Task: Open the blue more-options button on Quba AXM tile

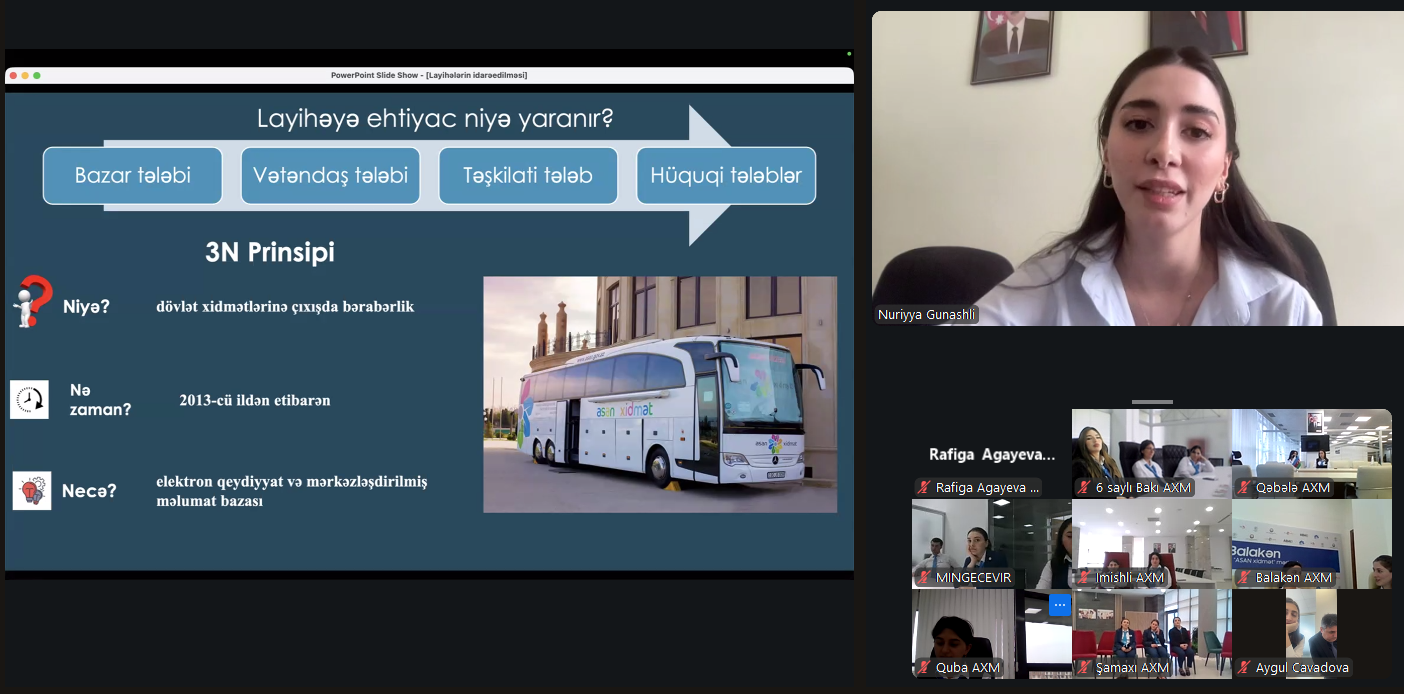Action: [x=1060, y=605]
